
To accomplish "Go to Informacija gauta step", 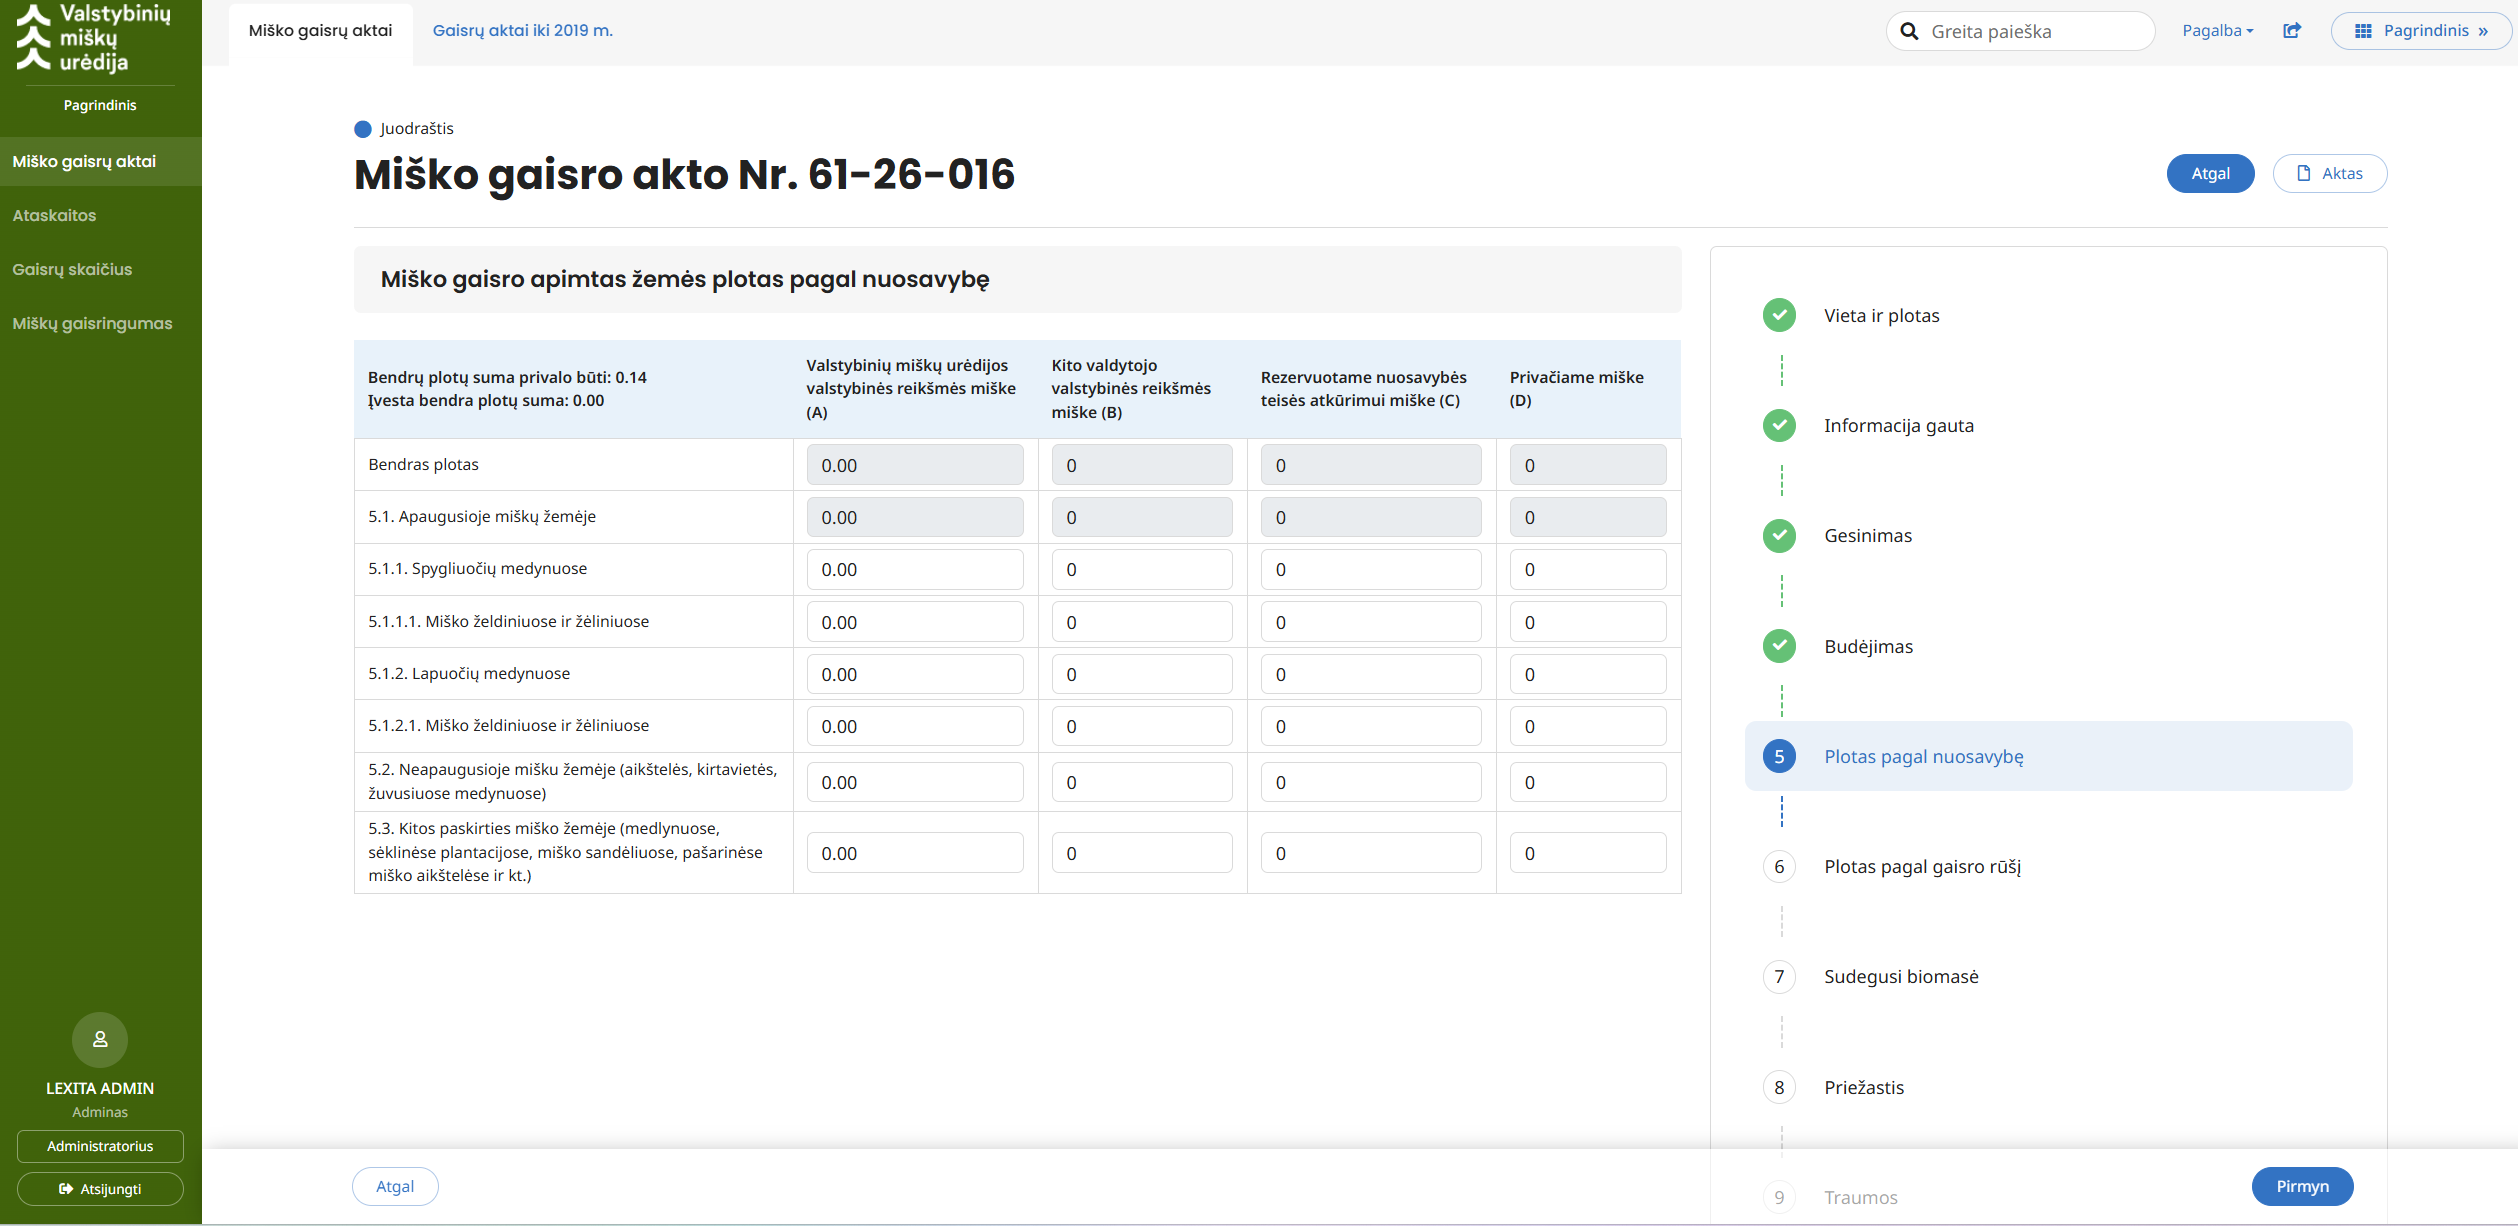I will pyautogui.click(x=1898, y=426).
